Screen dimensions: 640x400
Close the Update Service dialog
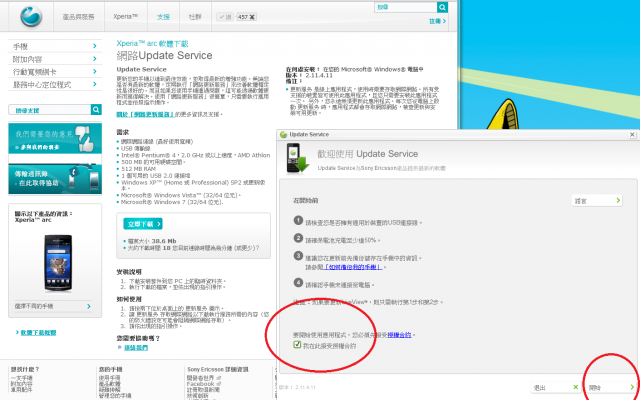coord(632,134)
